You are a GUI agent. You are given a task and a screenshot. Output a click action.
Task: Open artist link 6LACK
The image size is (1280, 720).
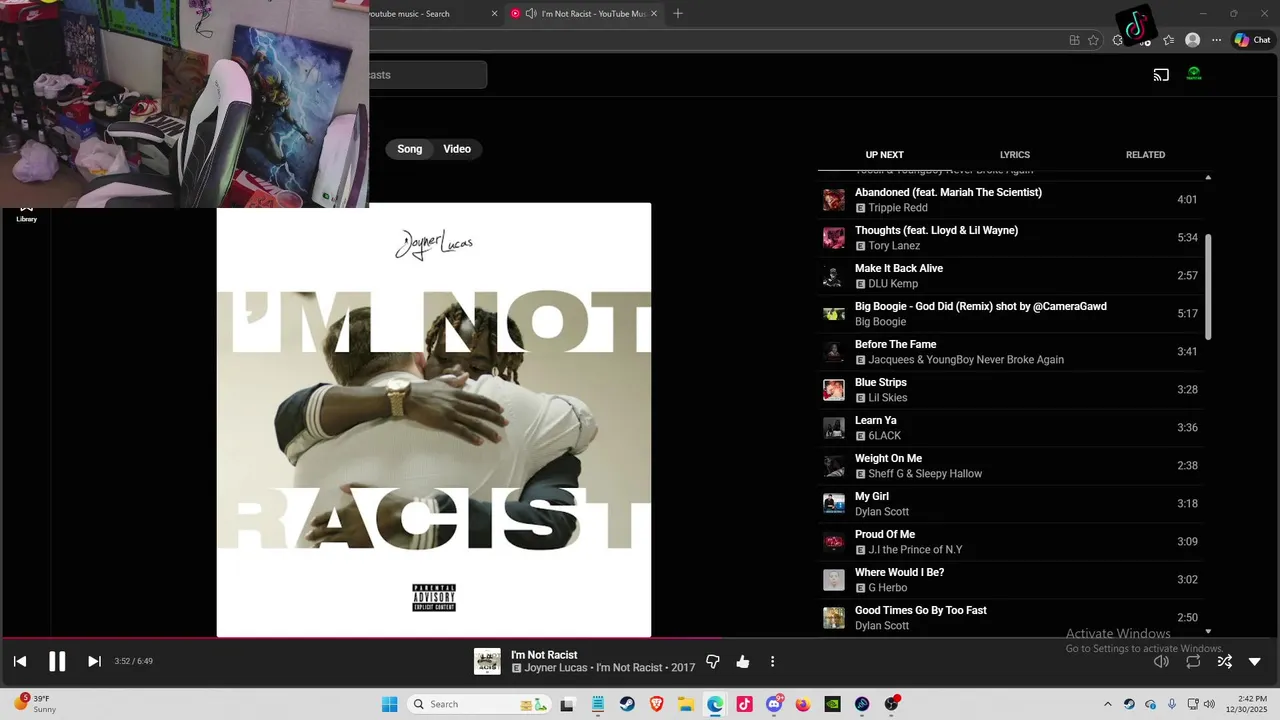click(884, 436)
